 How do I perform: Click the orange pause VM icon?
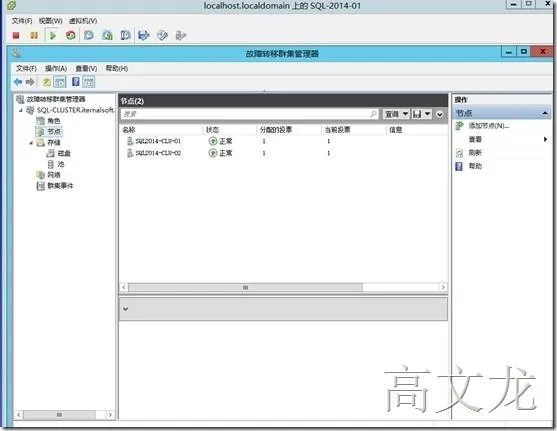coord(34,35)
